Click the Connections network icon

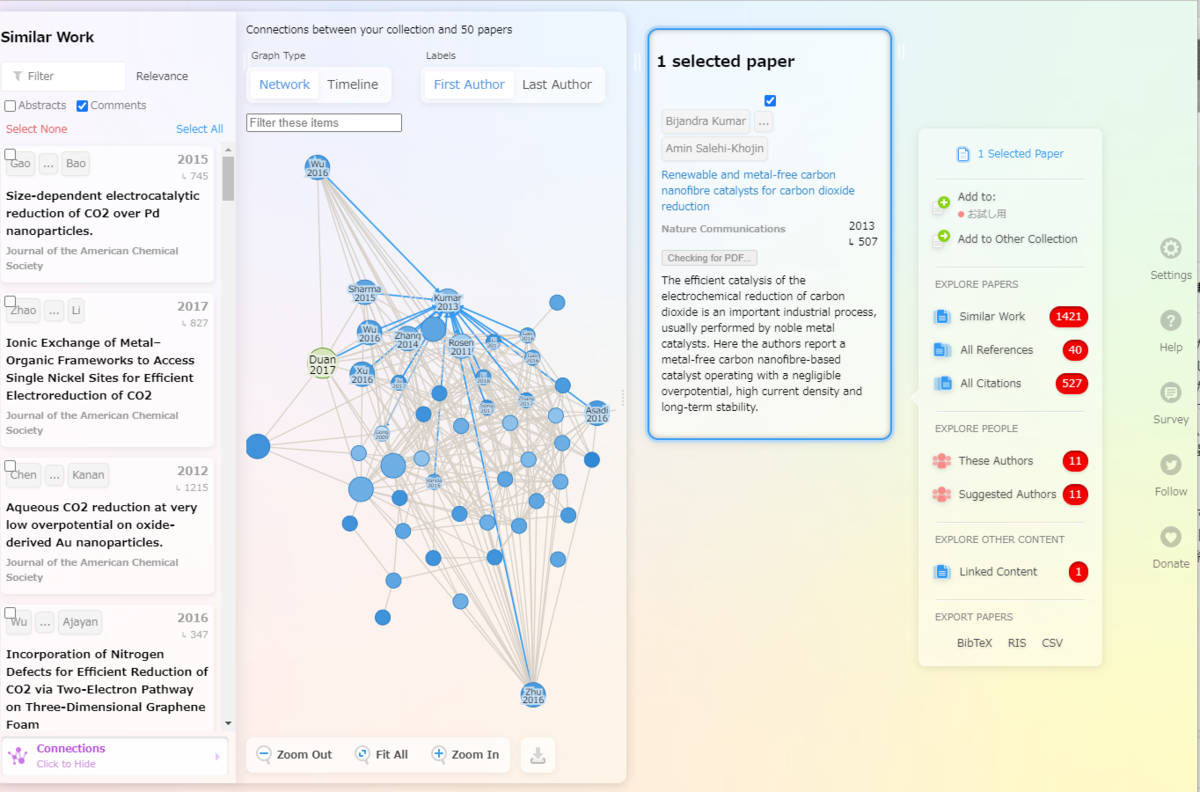coord(17,756)
